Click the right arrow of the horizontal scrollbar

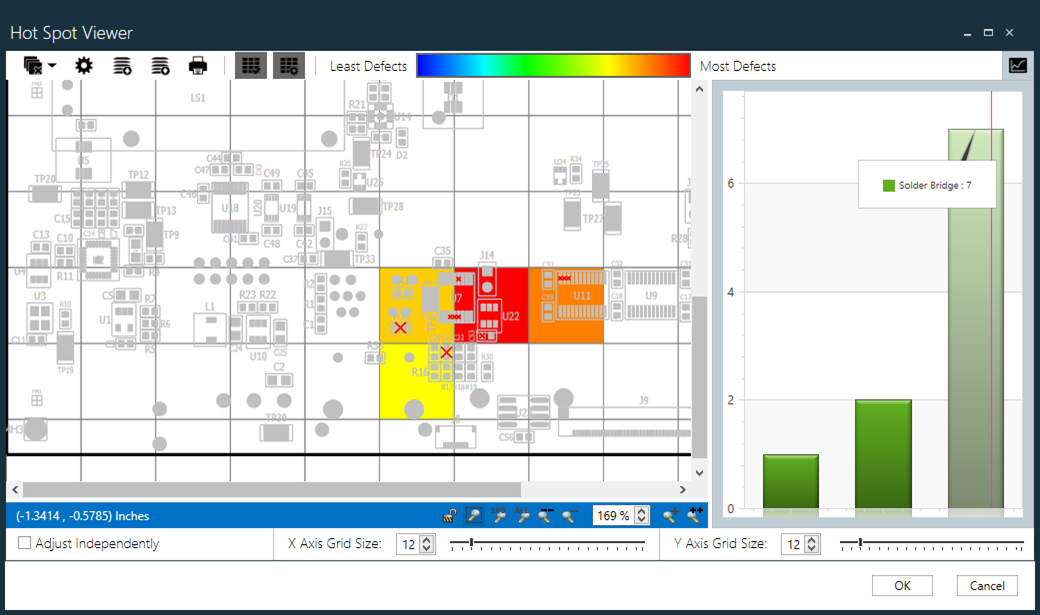683,490
